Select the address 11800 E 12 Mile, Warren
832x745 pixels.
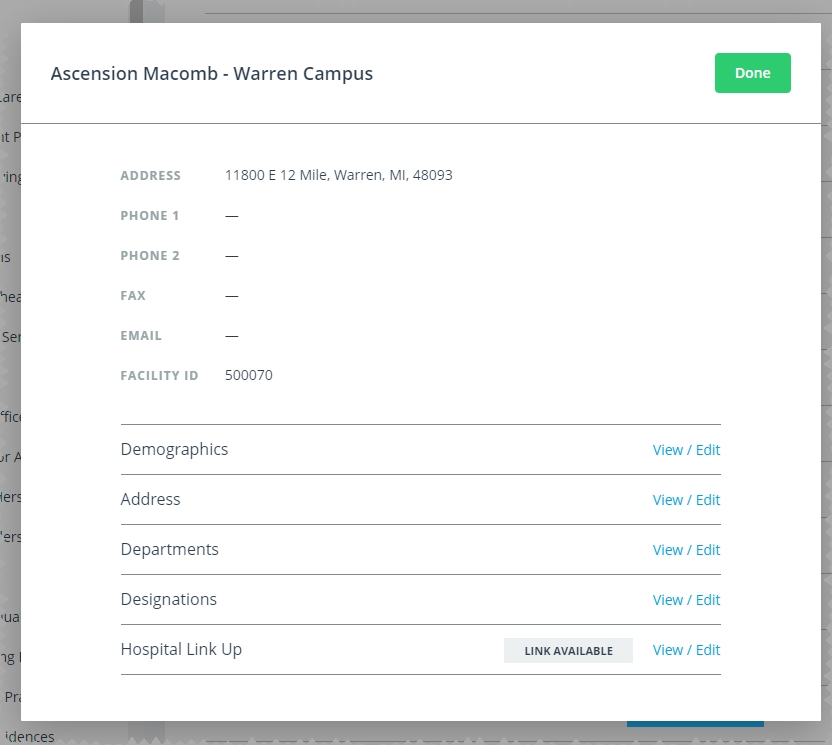click(304, 175)
